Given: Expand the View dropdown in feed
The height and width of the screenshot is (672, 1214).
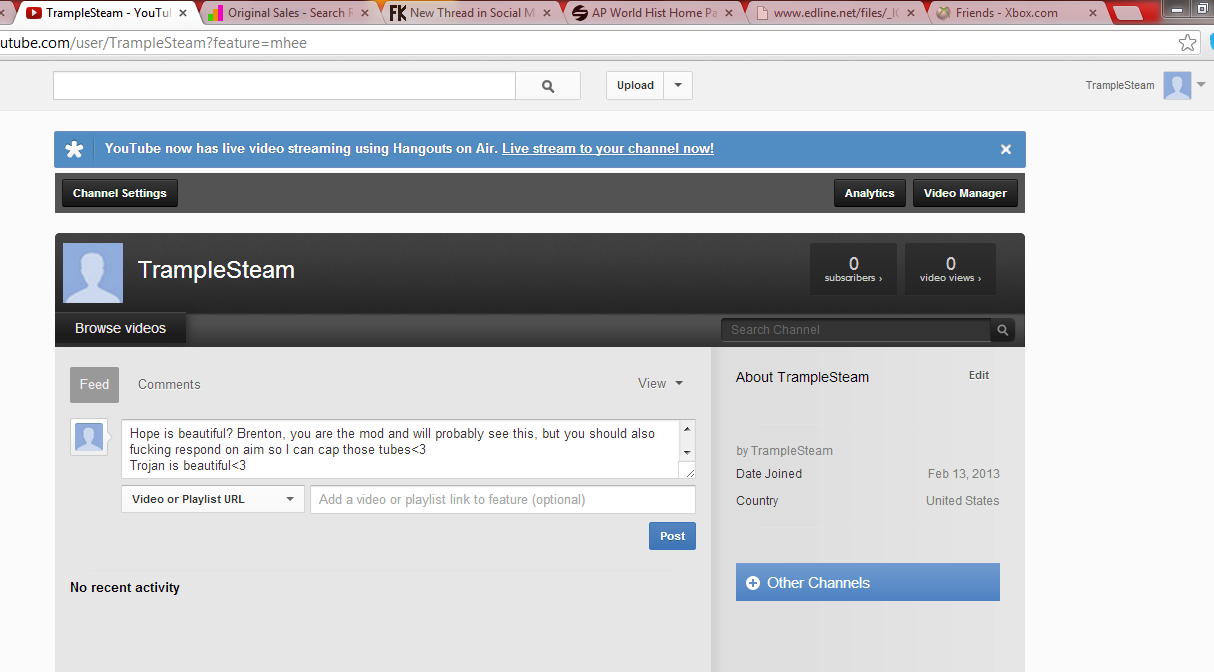Looking at the screenshot, I should [661, 383].
